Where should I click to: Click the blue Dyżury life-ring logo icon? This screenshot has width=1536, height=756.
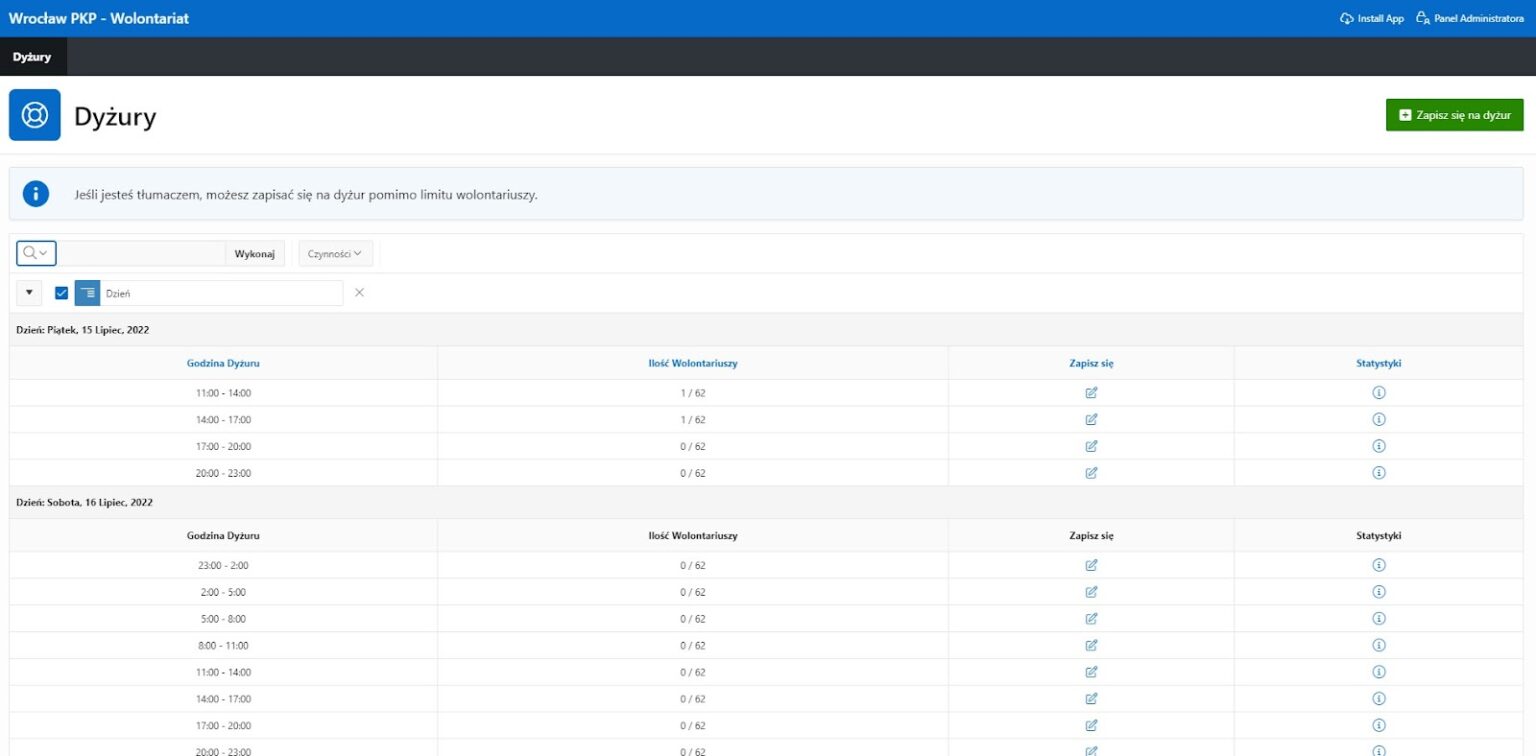pyautogui.click(x=34, y=115)
